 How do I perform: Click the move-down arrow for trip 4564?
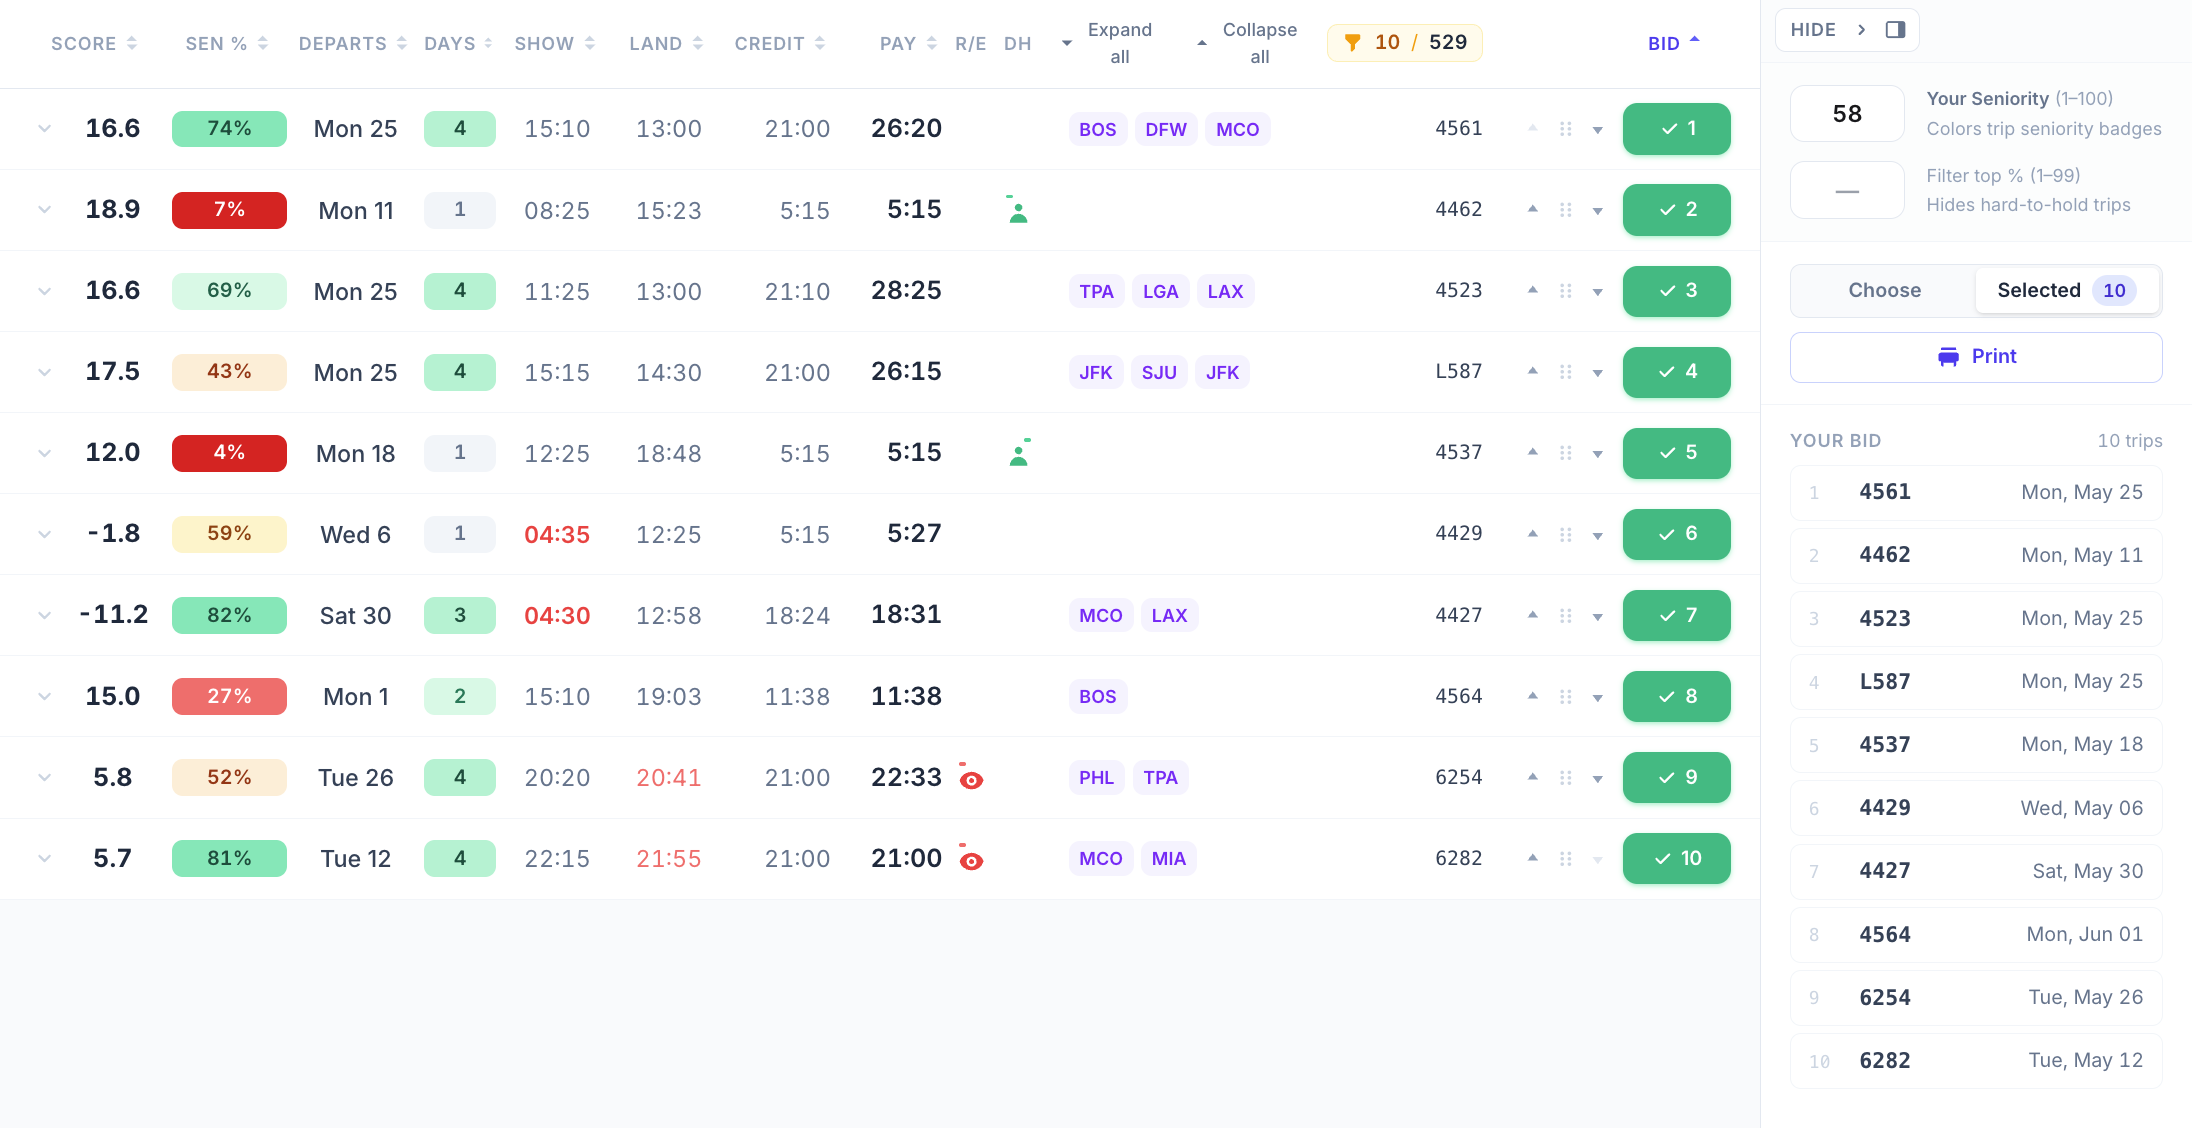click(1597, 698)
